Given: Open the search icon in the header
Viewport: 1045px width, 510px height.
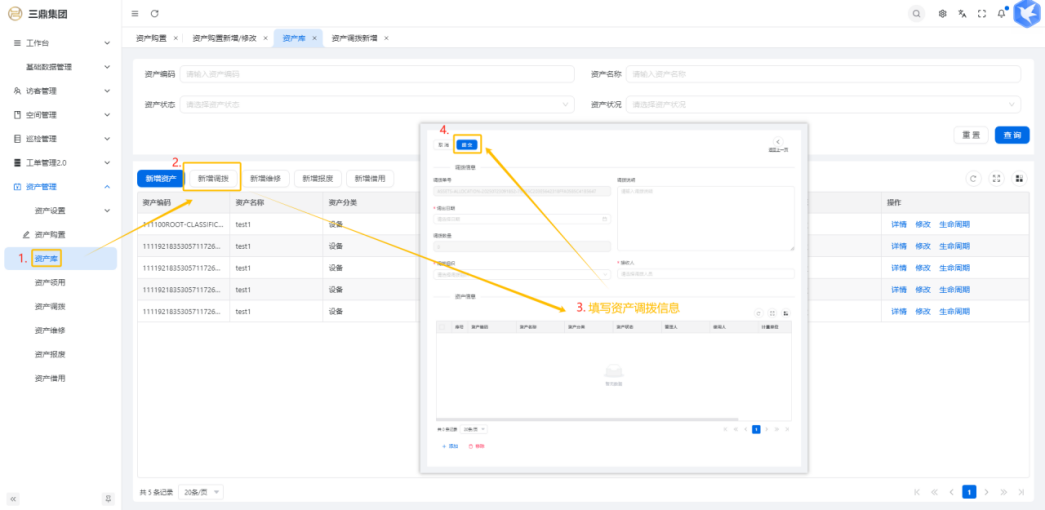Looking at the screenshot, I should tap(916, 13).
